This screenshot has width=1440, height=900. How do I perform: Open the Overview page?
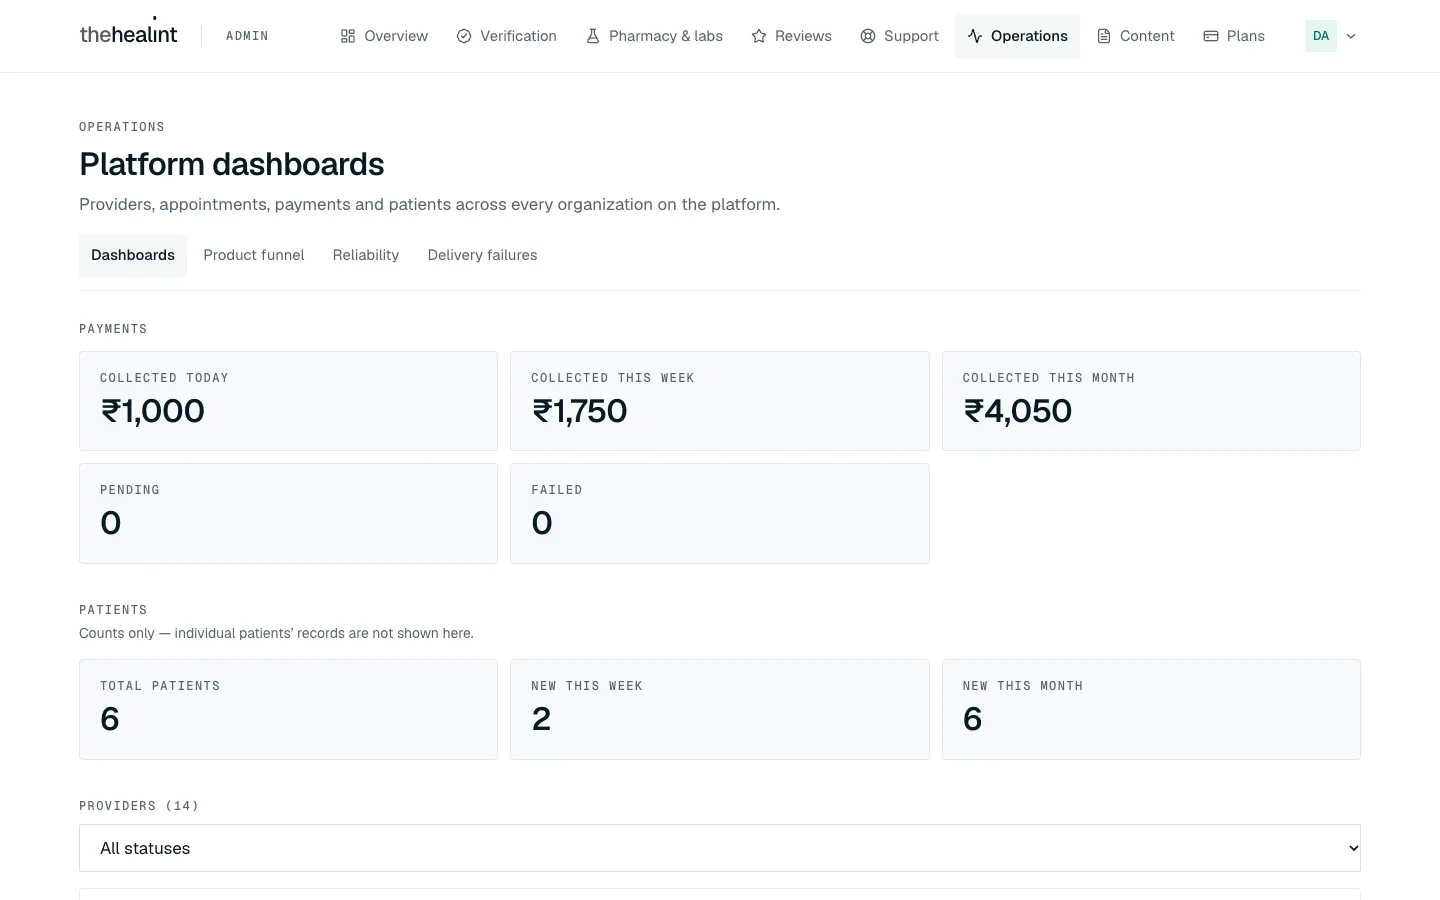click(x=384, y=36)
